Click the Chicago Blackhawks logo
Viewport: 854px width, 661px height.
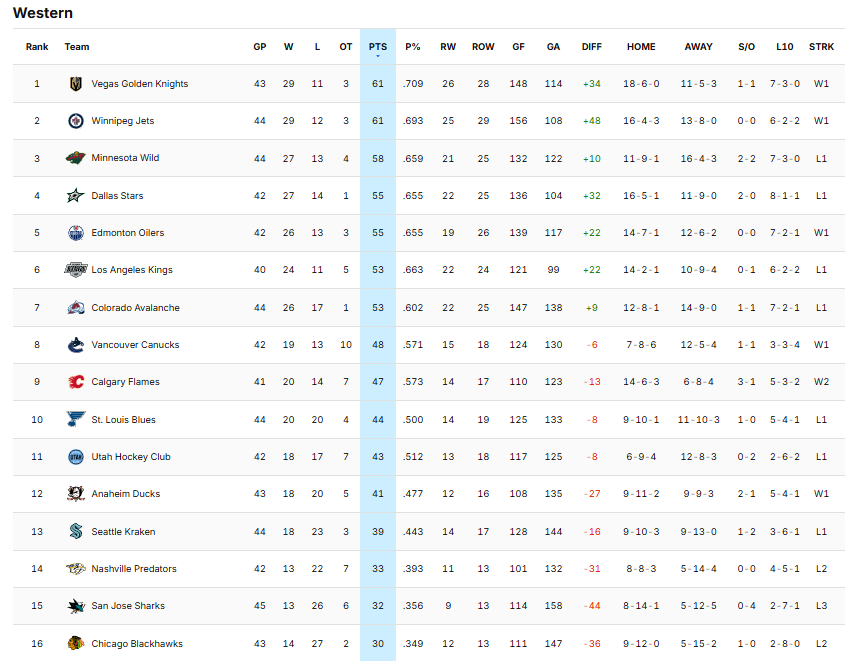click(x=76, y=644)
